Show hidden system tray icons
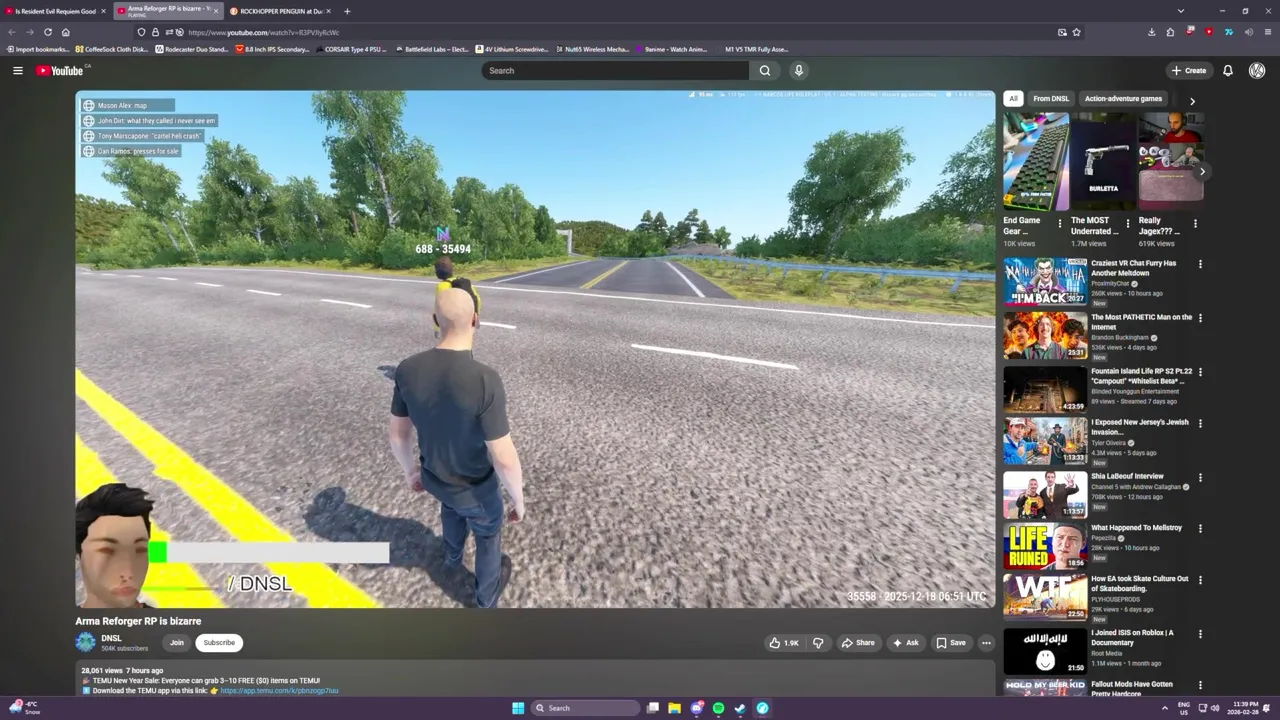This screenshot has height=720, width=1280. coord(1164,708)
